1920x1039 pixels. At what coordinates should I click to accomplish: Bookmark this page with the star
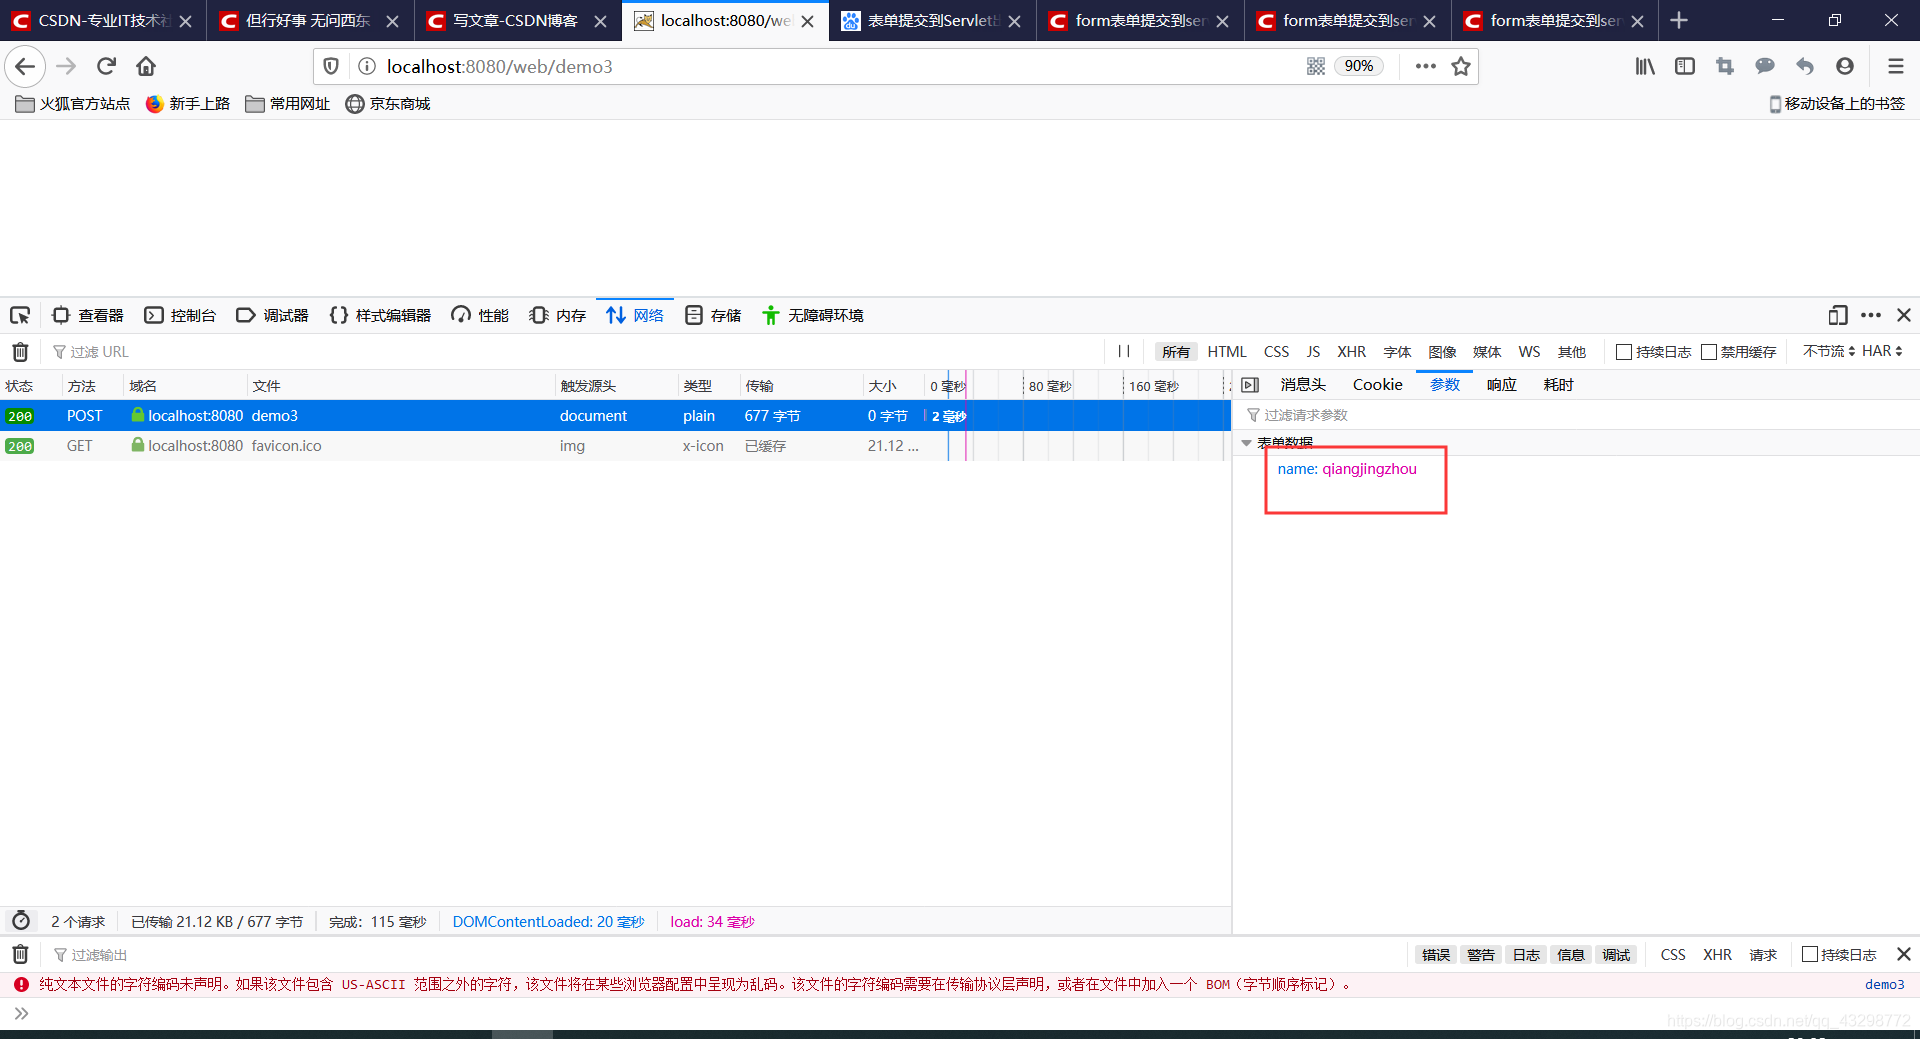(1461, 66)
